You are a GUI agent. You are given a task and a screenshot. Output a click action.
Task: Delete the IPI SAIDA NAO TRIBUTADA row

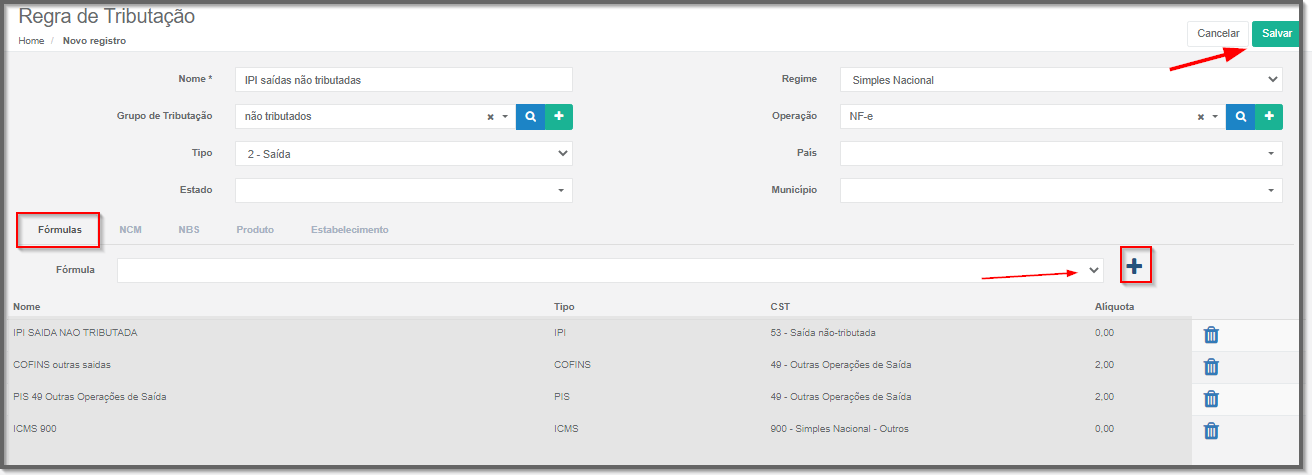pyautogui.click(x=1211, y=335)
